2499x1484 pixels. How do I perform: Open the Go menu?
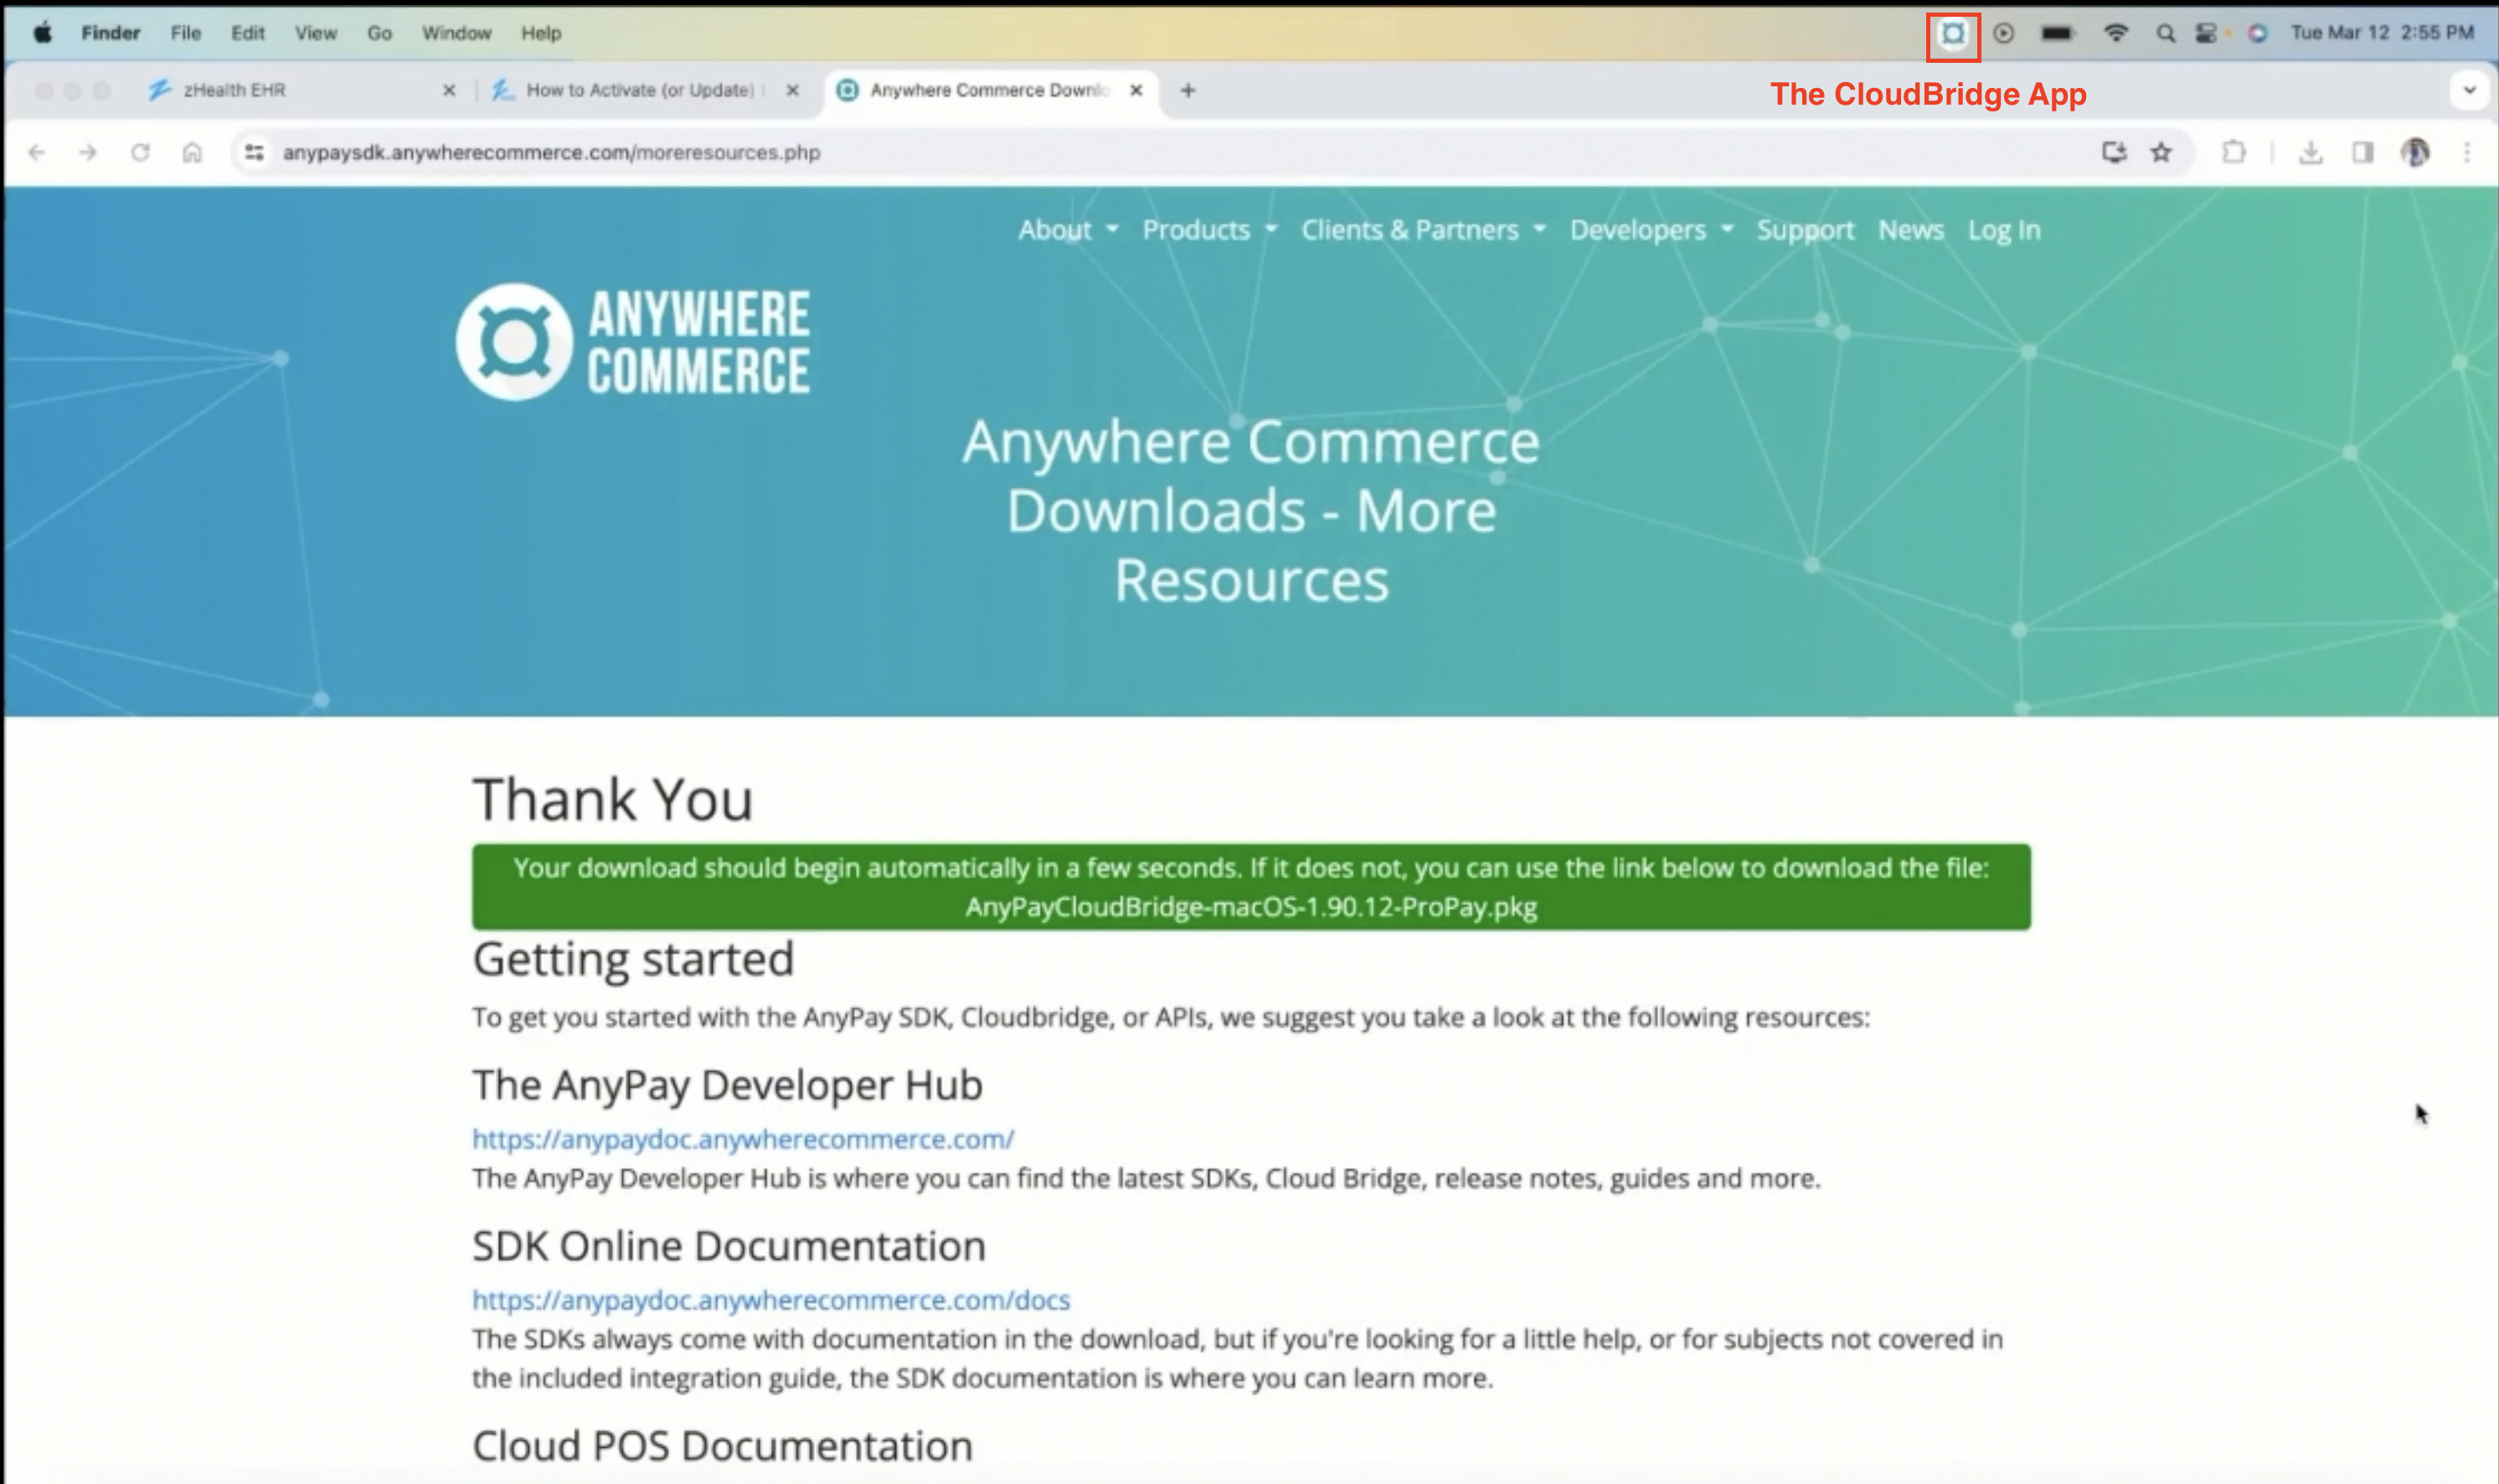pos(379,33)
